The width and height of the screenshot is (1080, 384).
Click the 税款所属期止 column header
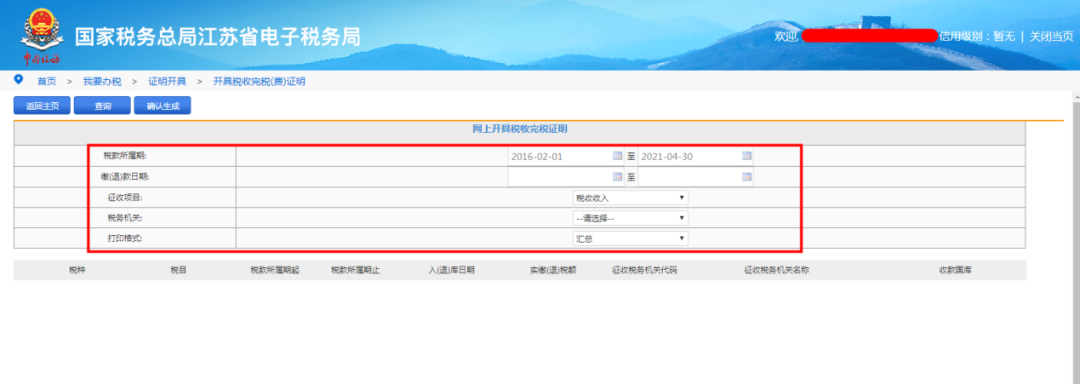coord(355,270)
